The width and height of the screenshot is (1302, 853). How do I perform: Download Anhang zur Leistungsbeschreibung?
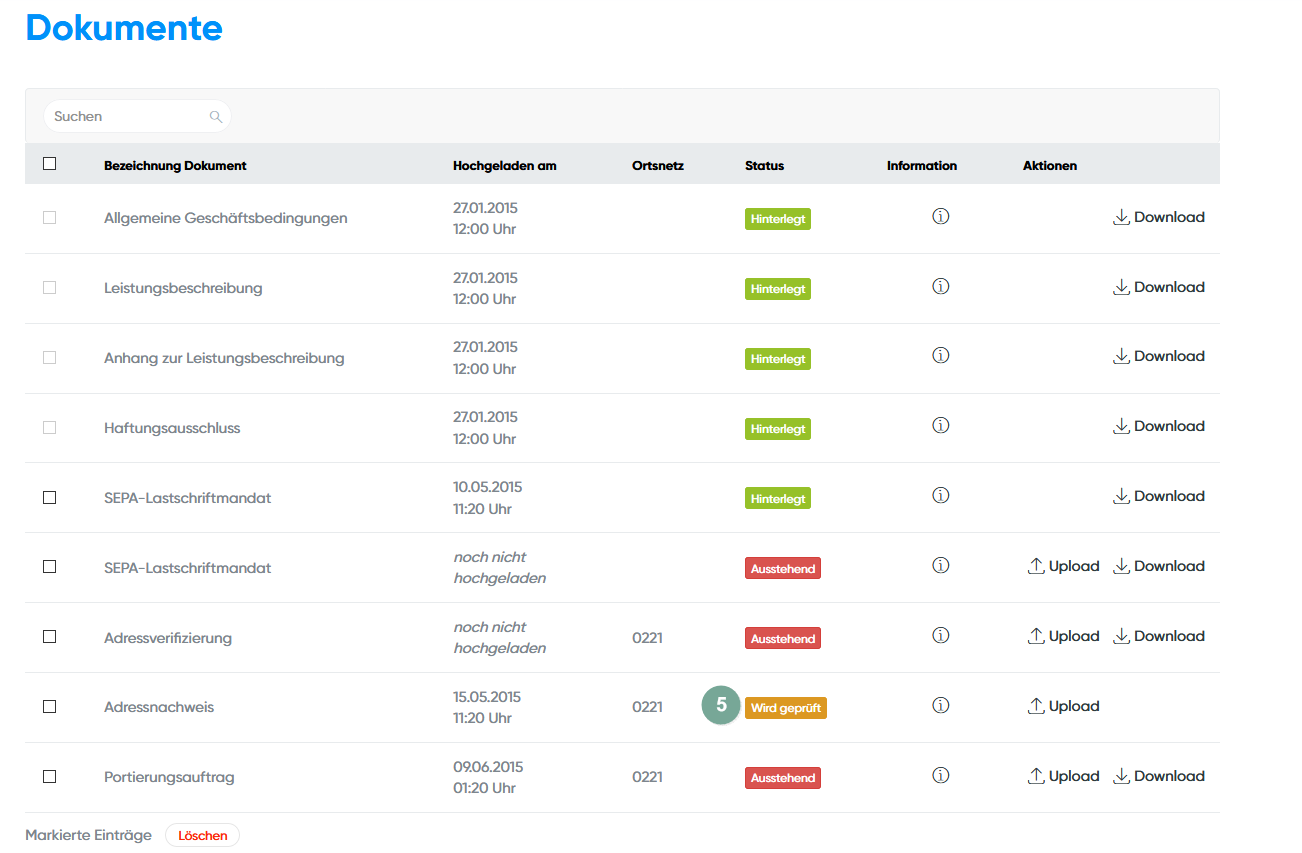(x=1159, y=356)
